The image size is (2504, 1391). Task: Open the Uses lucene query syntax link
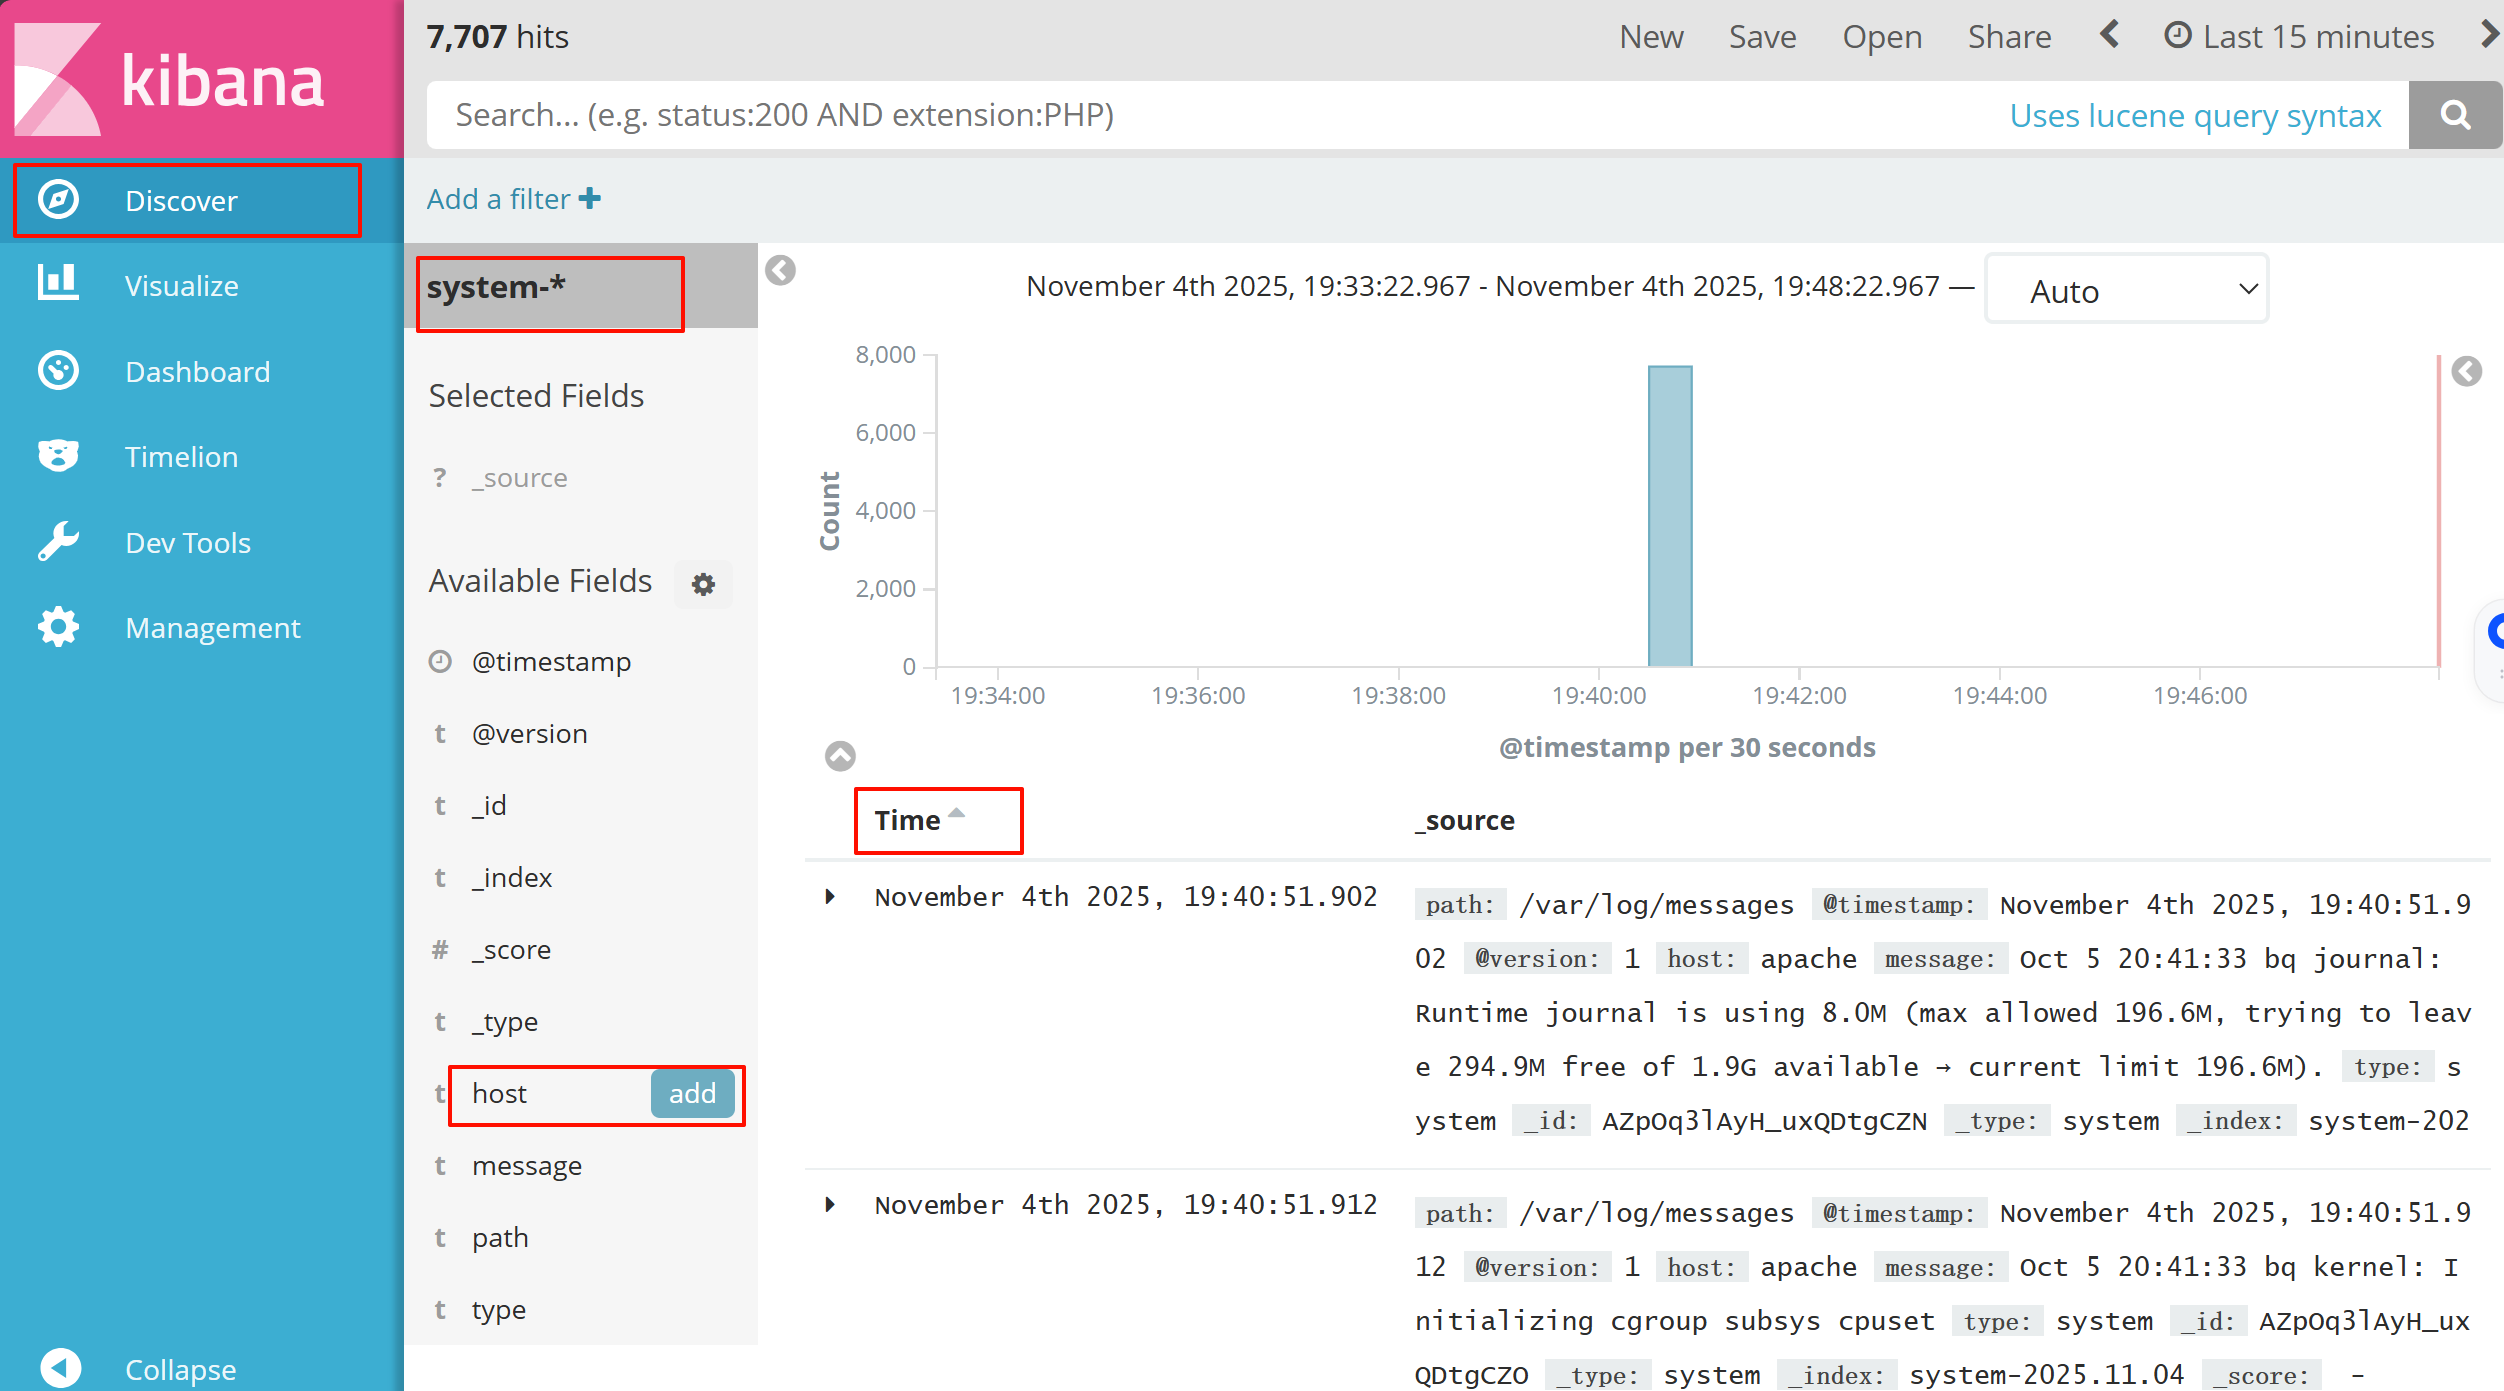[x=2195, y=115]
